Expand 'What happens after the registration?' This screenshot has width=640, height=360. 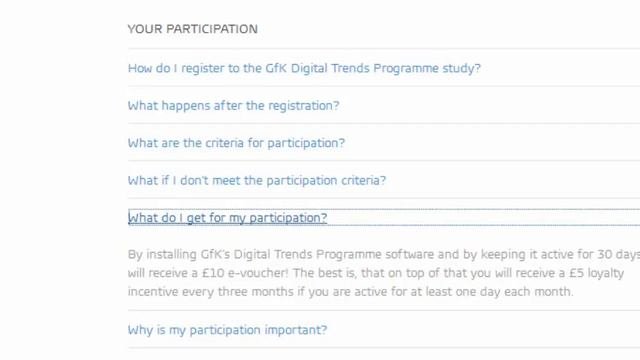coord(233,106)
